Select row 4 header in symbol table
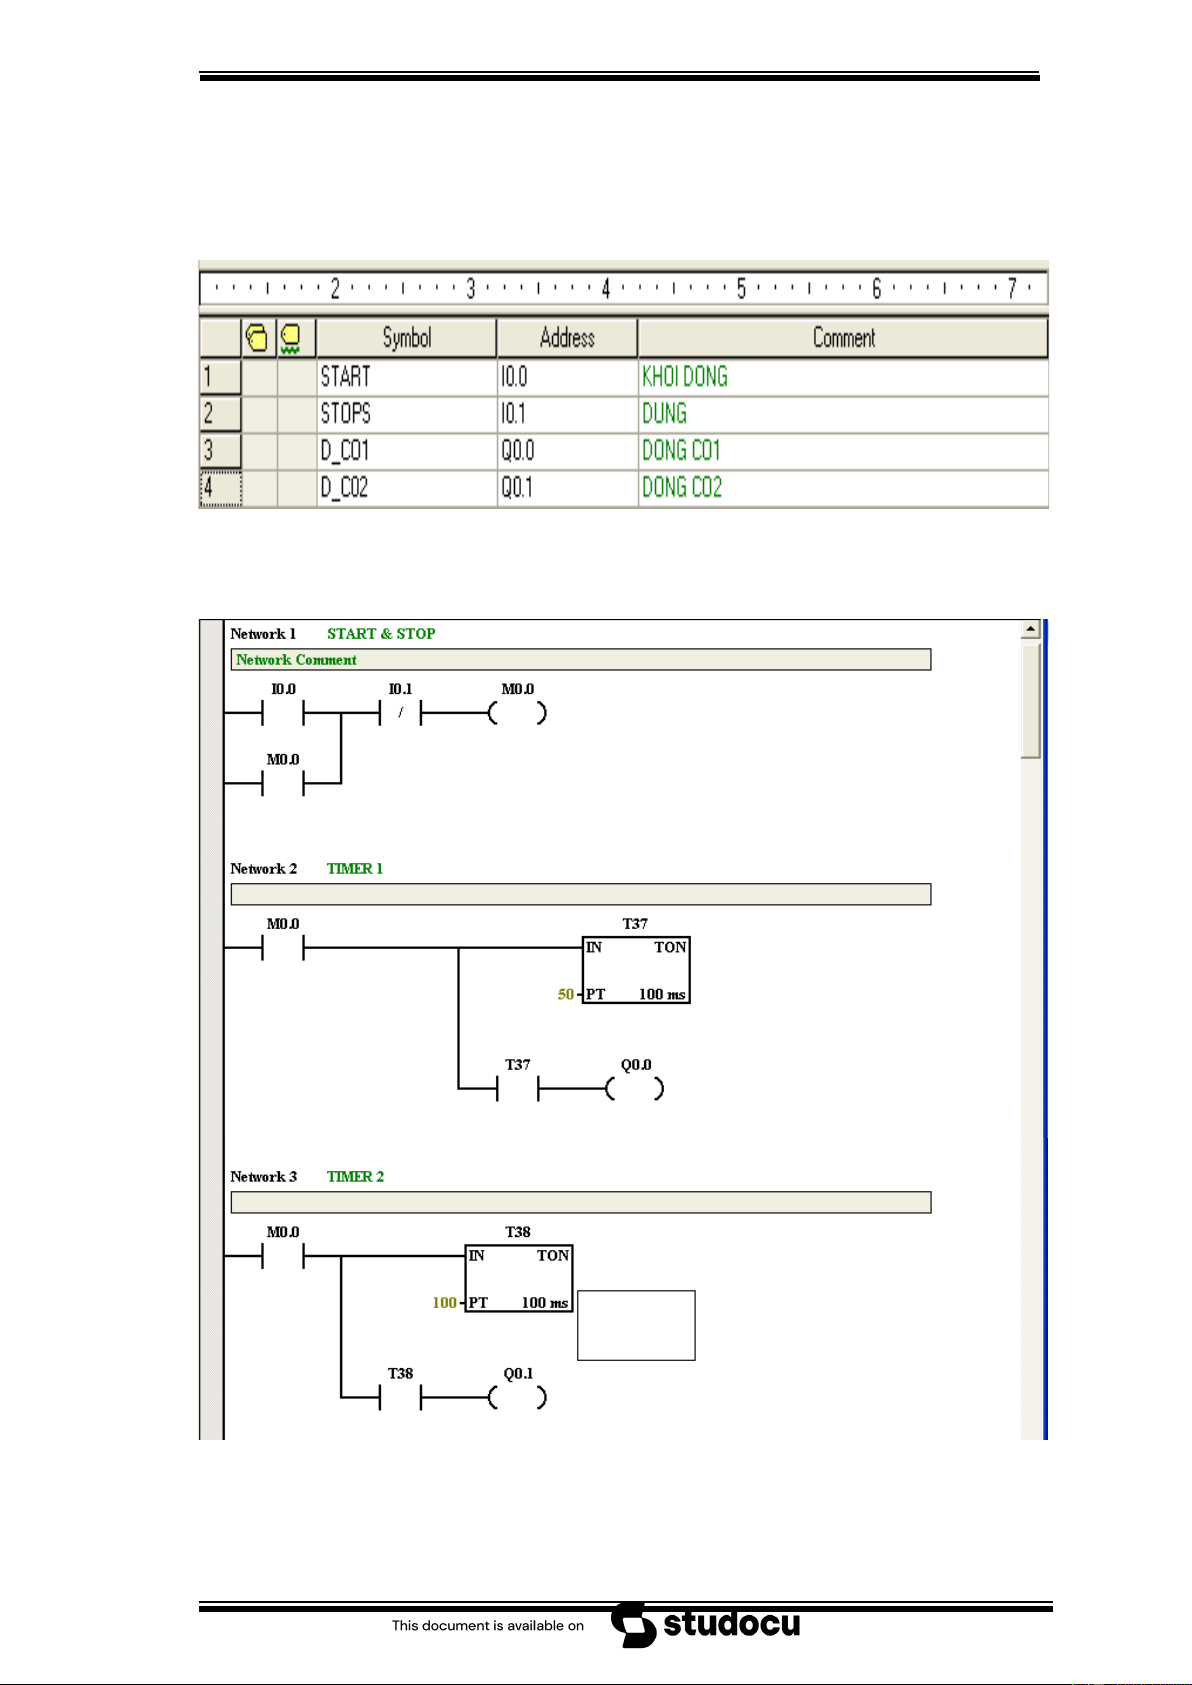Screen dimensions: 1192x1685 [220, 488]
